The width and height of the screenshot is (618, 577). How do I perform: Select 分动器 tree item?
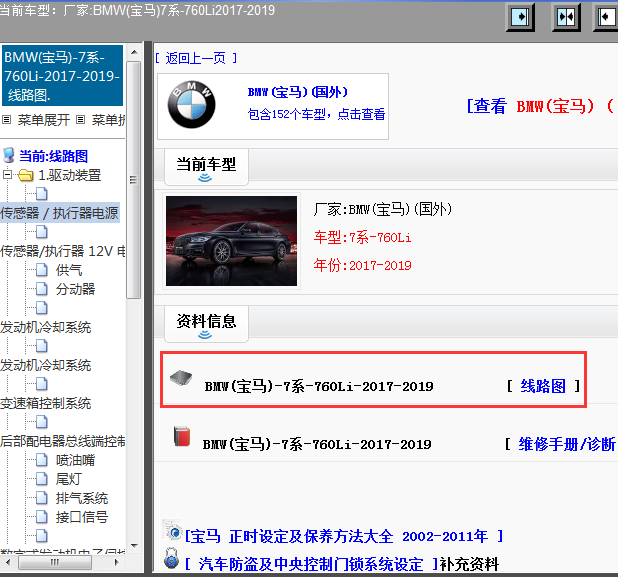pyautogui.click(x=75, y=289)
